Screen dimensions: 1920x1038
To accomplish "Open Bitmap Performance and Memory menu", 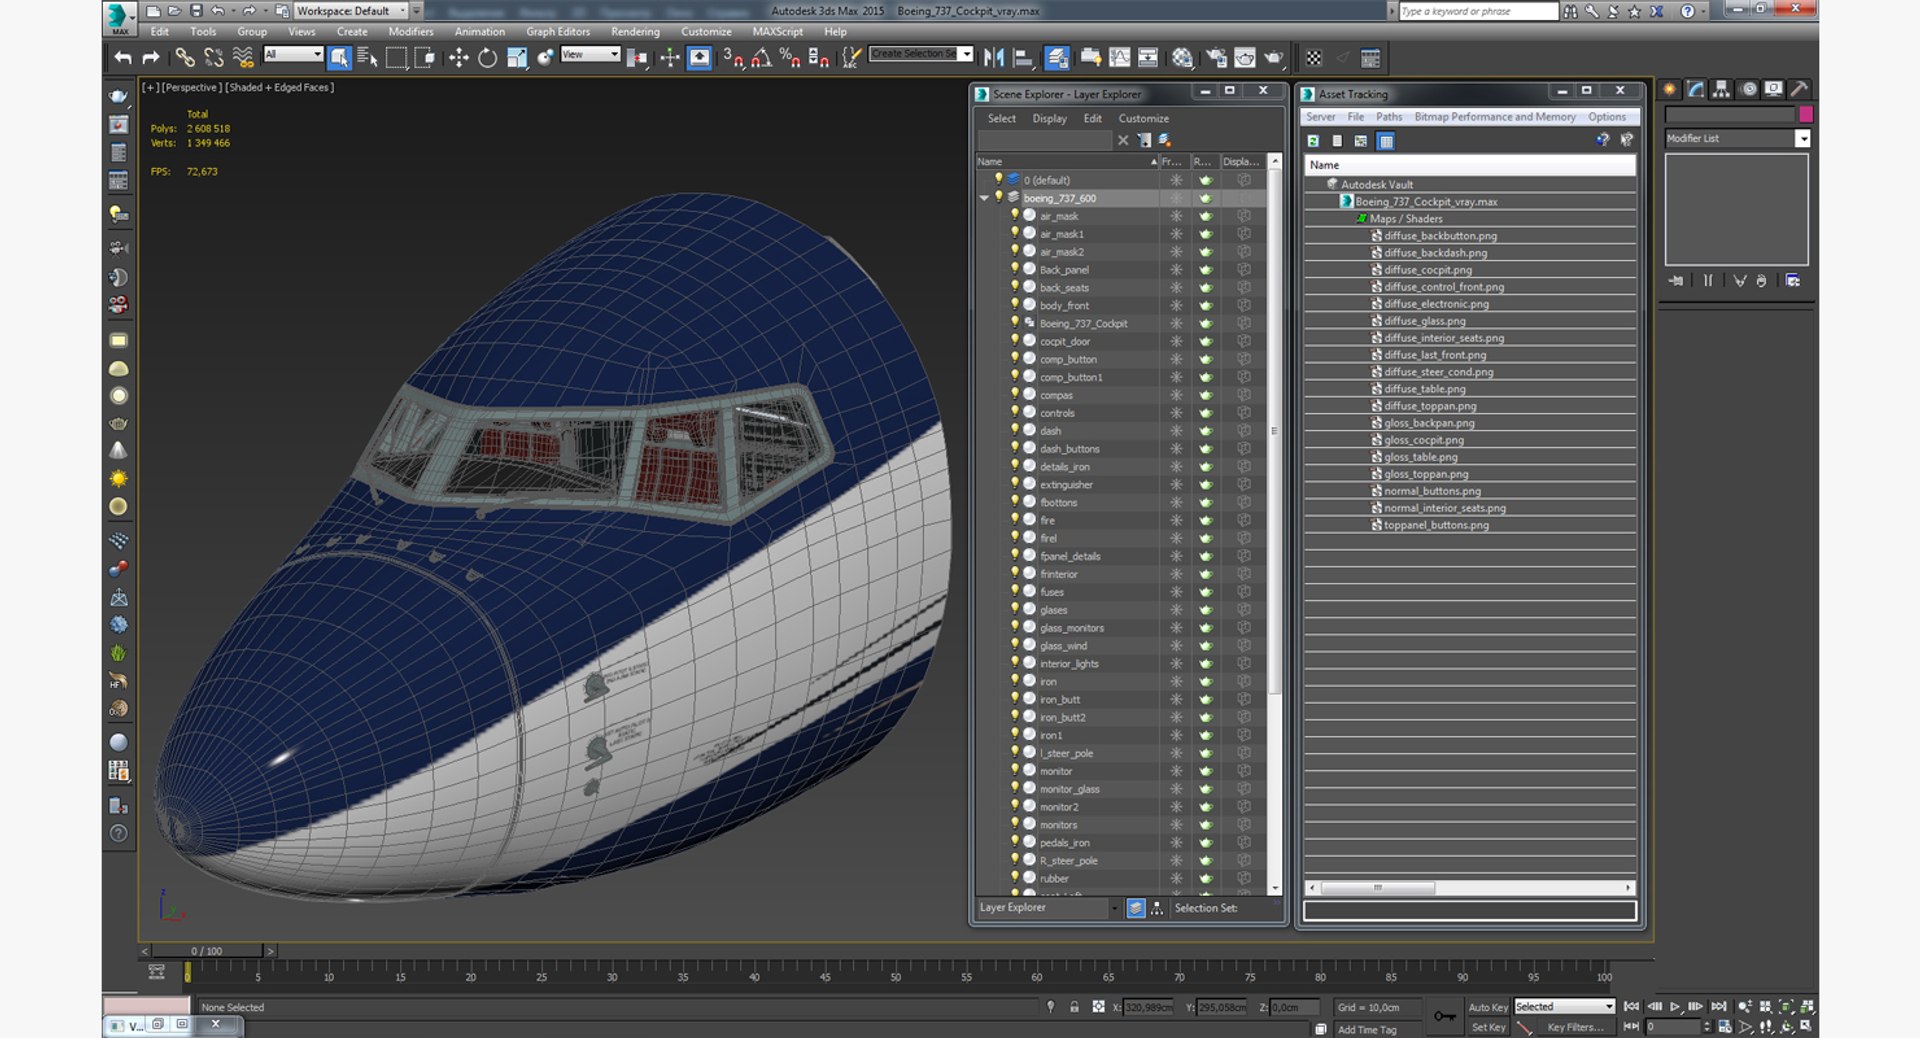I will (1495, 117).
